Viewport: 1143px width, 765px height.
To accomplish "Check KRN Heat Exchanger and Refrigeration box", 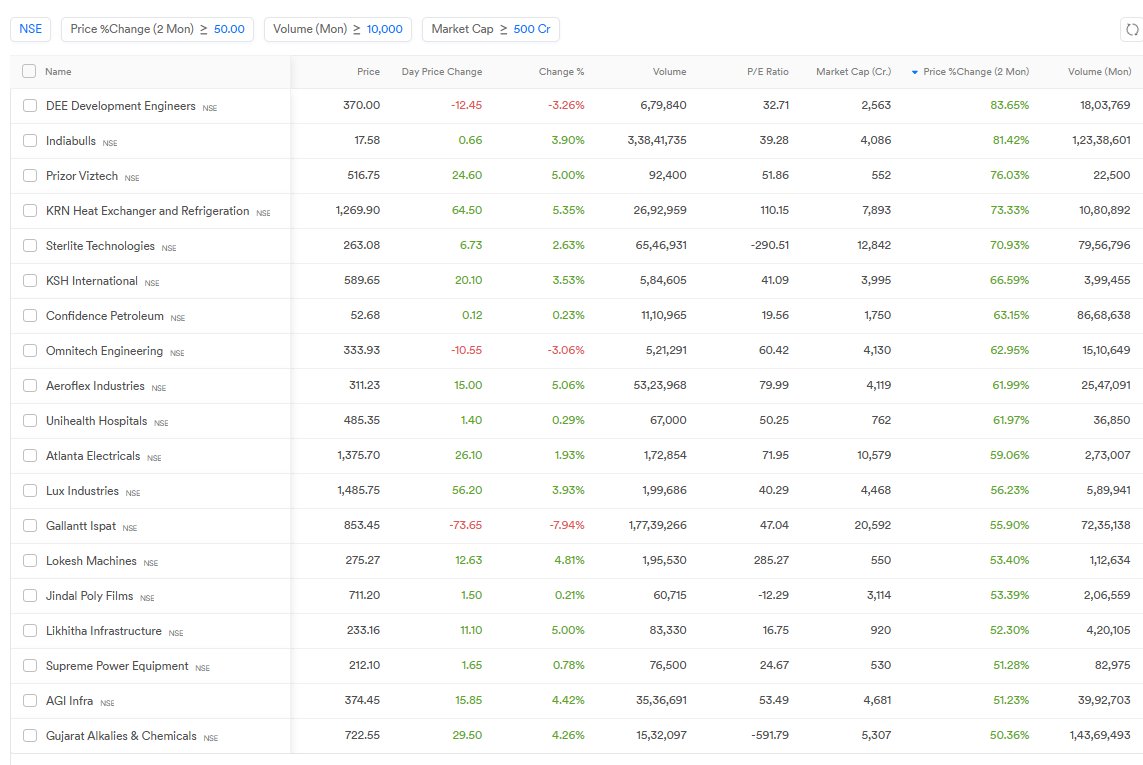I will click(x=30, y=211).
